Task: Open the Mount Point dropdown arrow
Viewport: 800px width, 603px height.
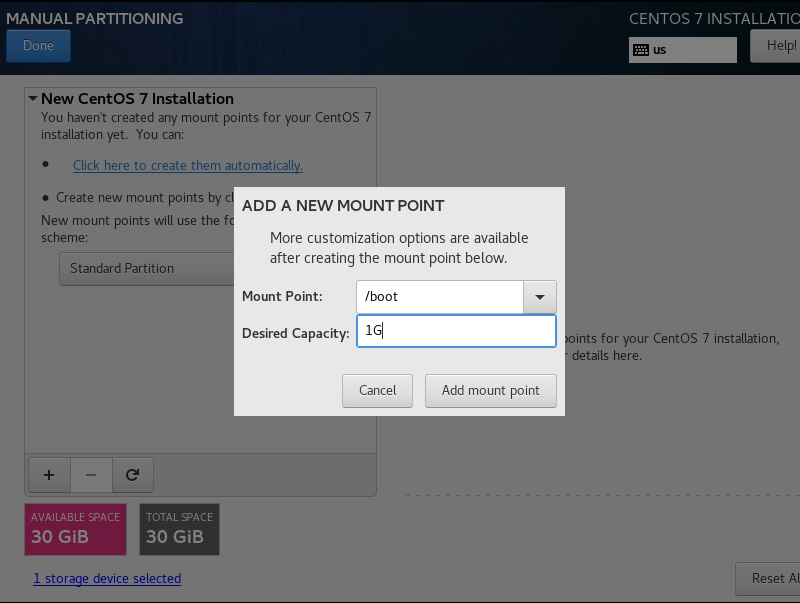Action: (x=539, y=297)
